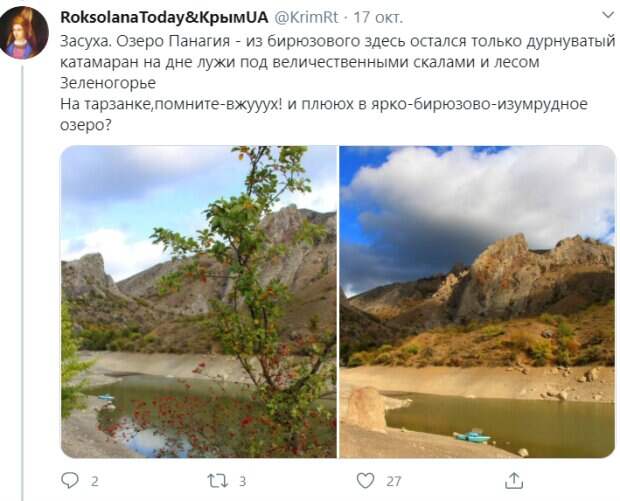Open the RoksolanaToday profile avatar
Viewport: 620px width, 501px height.
(x=24, y=32)
